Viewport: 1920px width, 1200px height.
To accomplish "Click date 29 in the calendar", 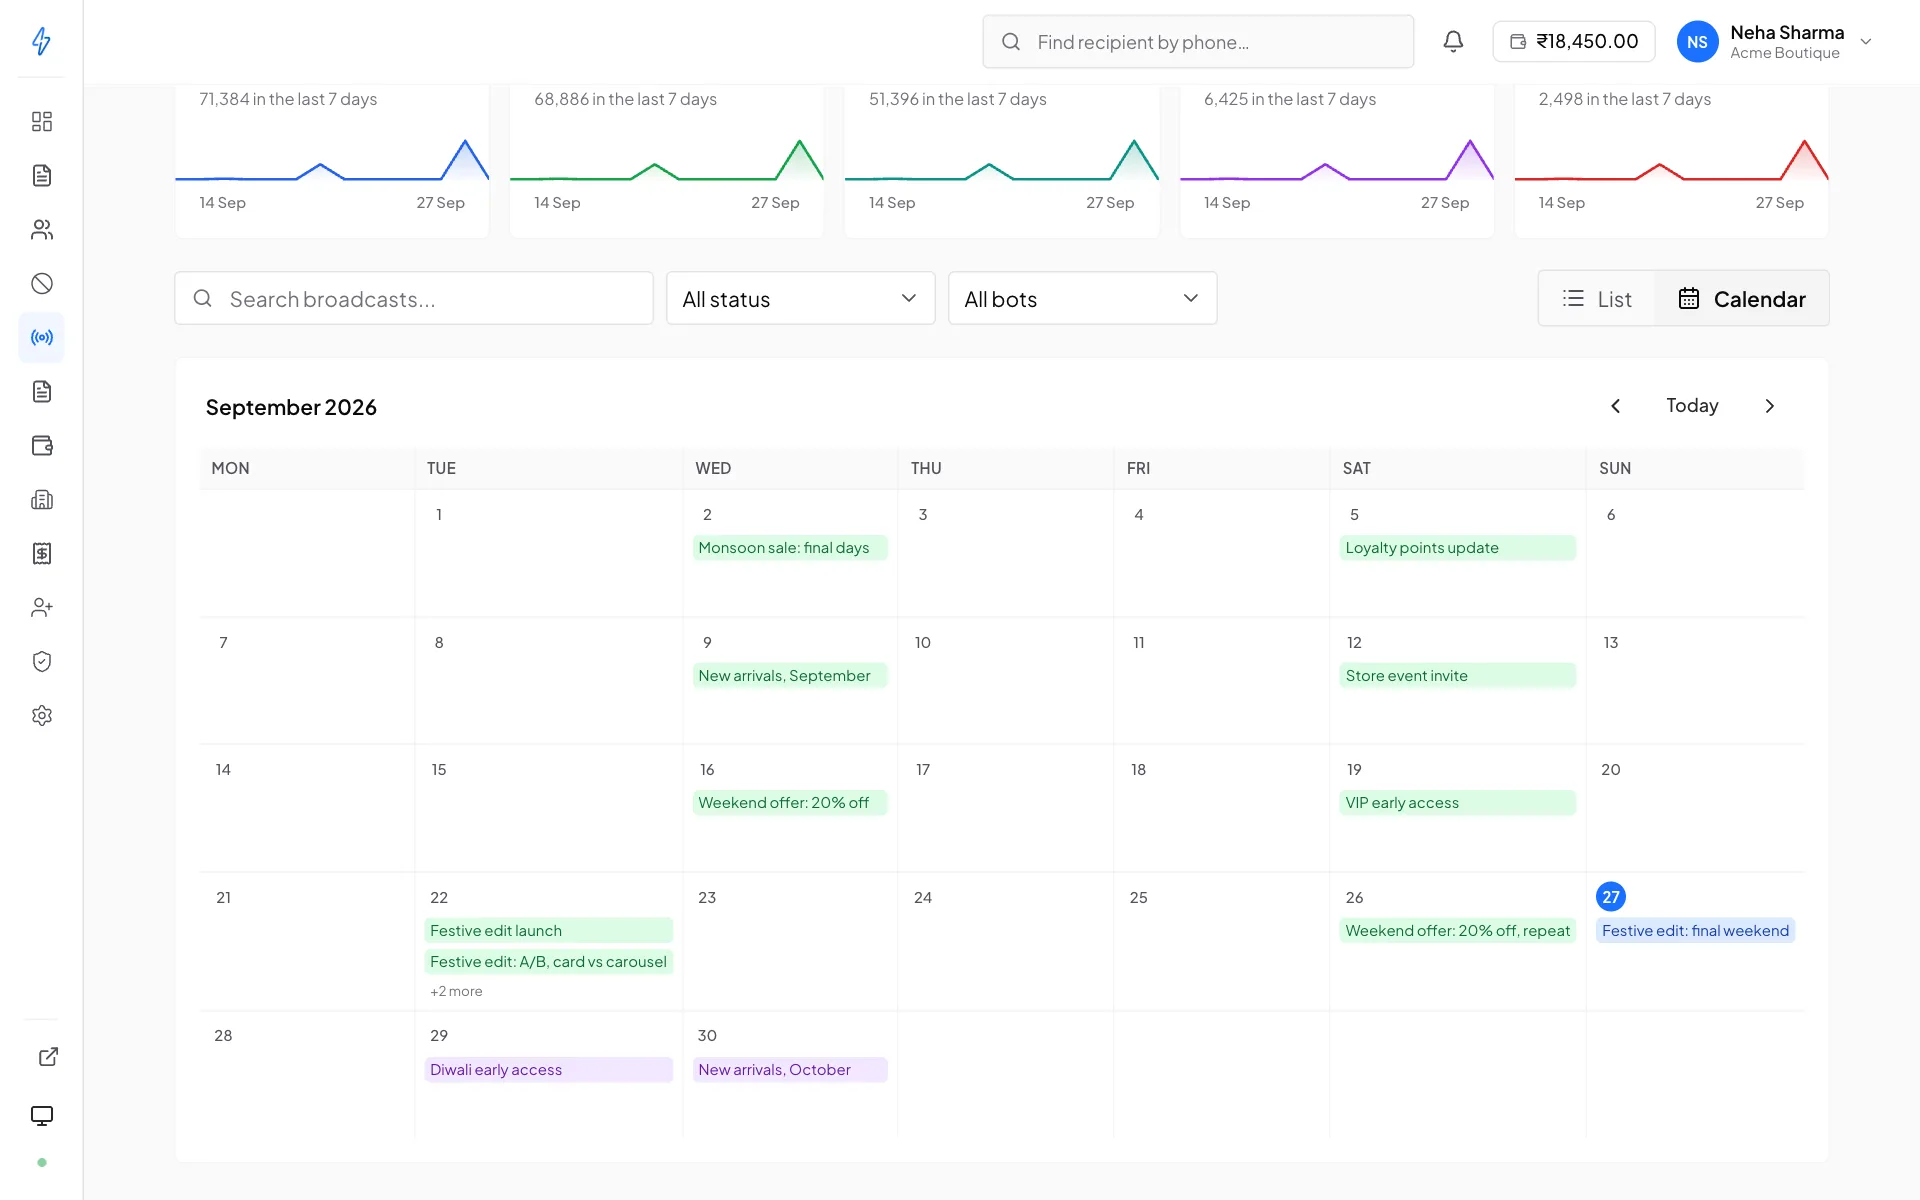I will point(439,1035).
